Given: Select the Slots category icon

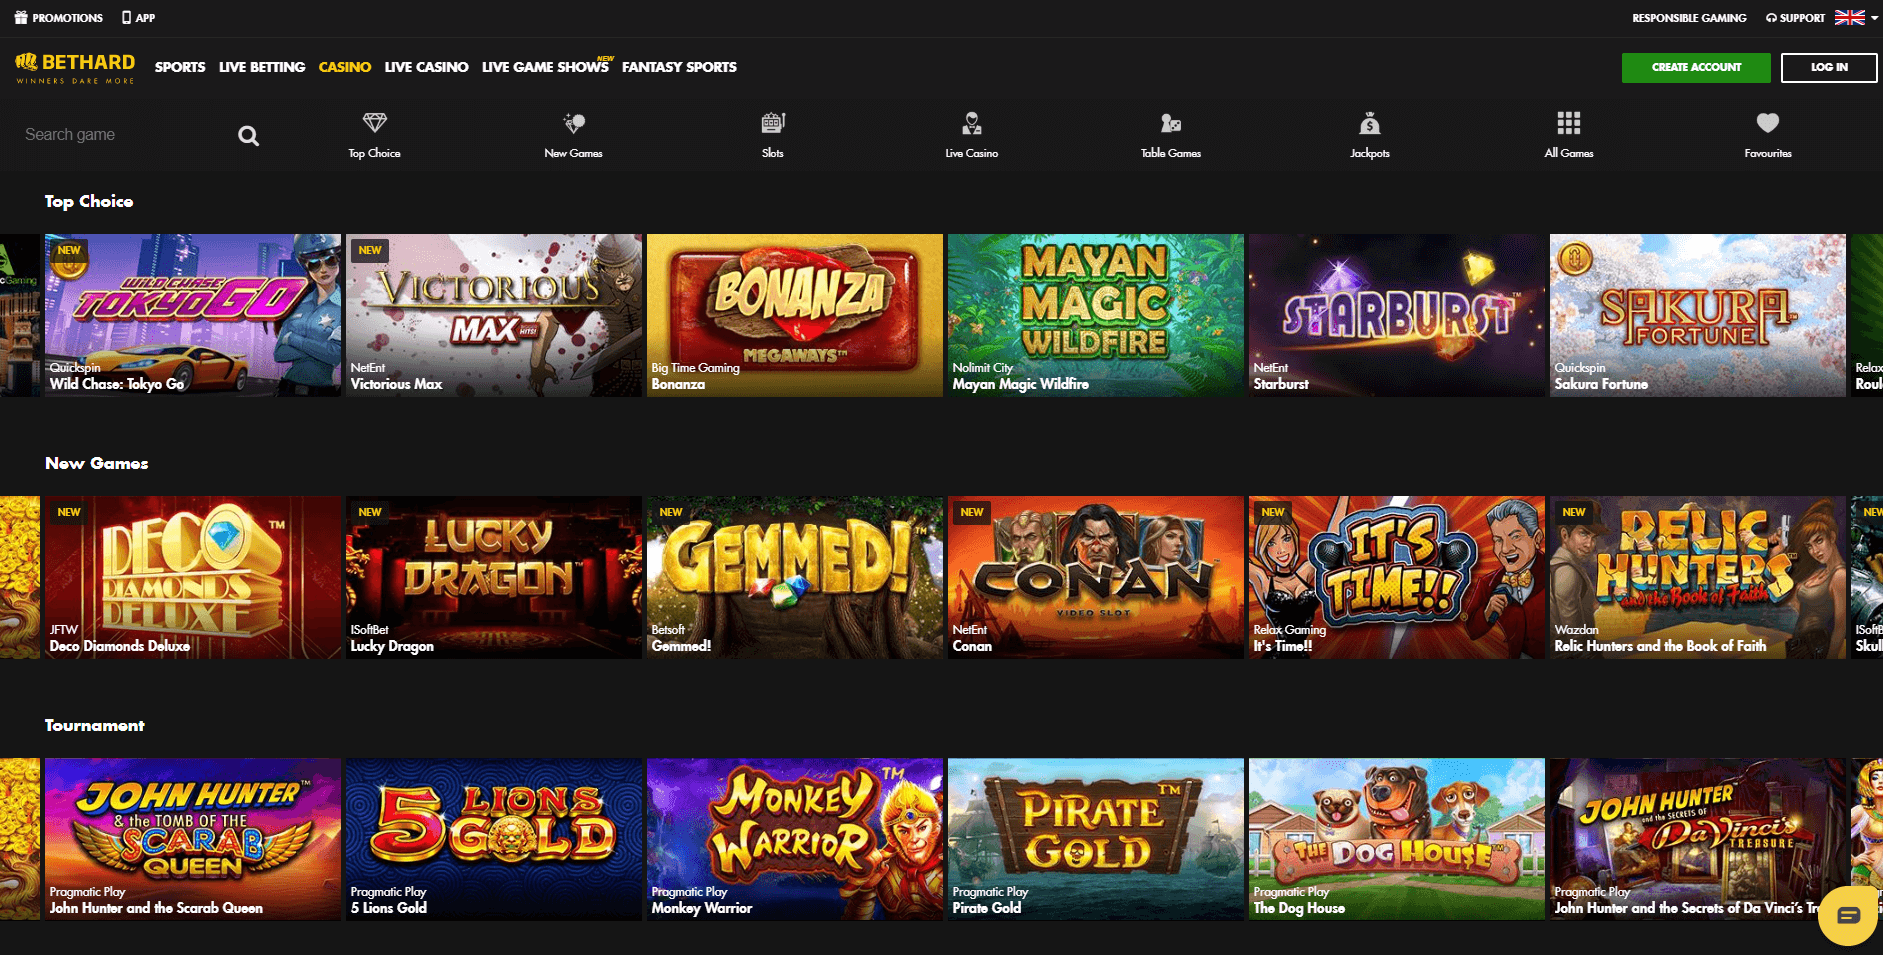Looking at the screenshot, I should point(772,124).
